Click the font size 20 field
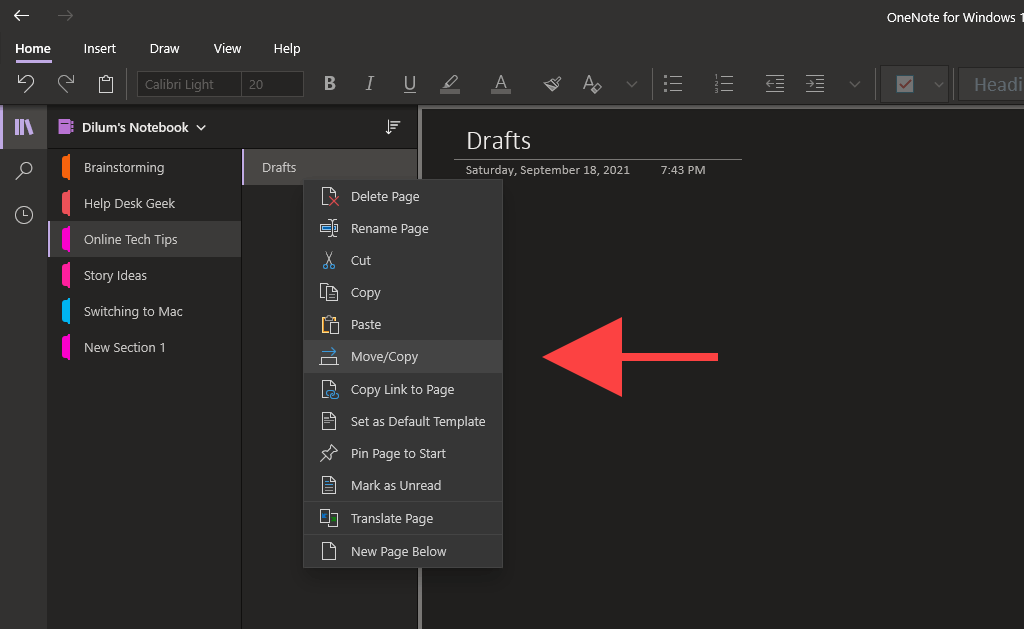Image resolution: width=1024 pixels, height=629 pixels. click(272, 84)
